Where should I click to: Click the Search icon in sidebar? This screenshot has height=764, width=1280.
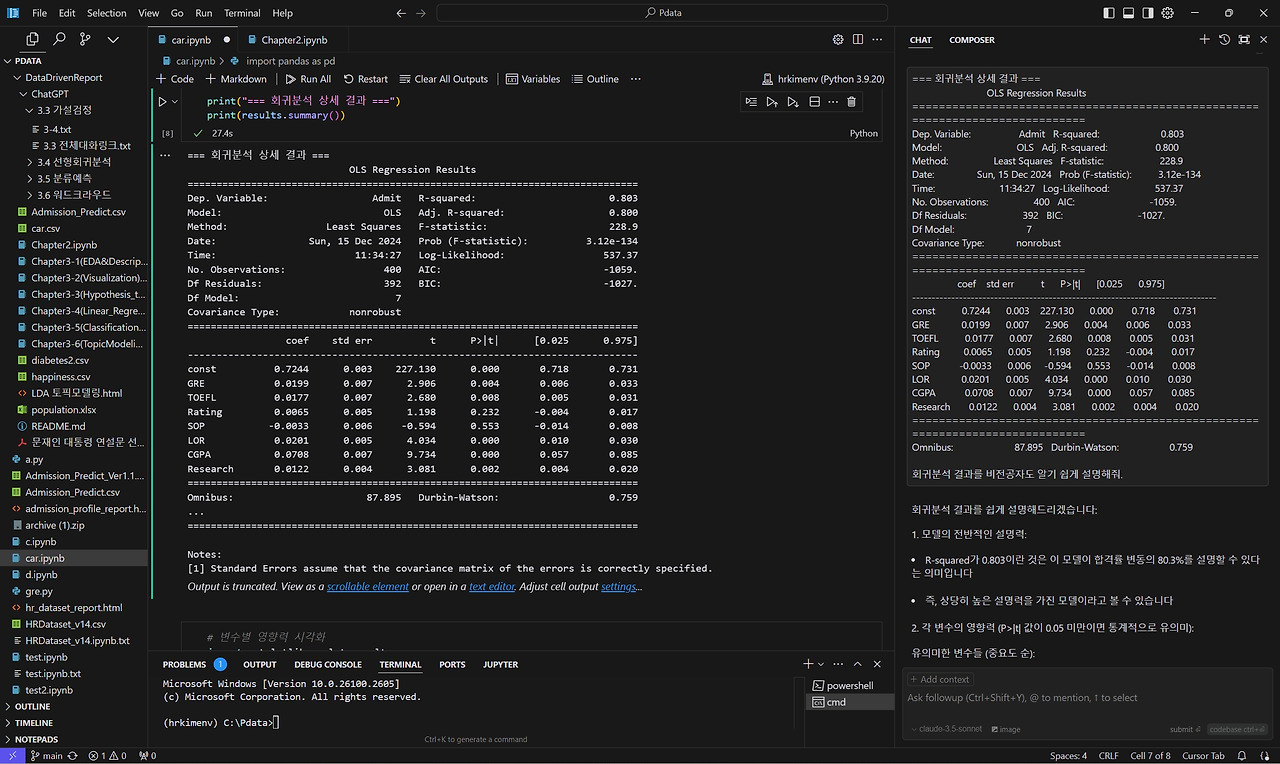pos(59,39)
